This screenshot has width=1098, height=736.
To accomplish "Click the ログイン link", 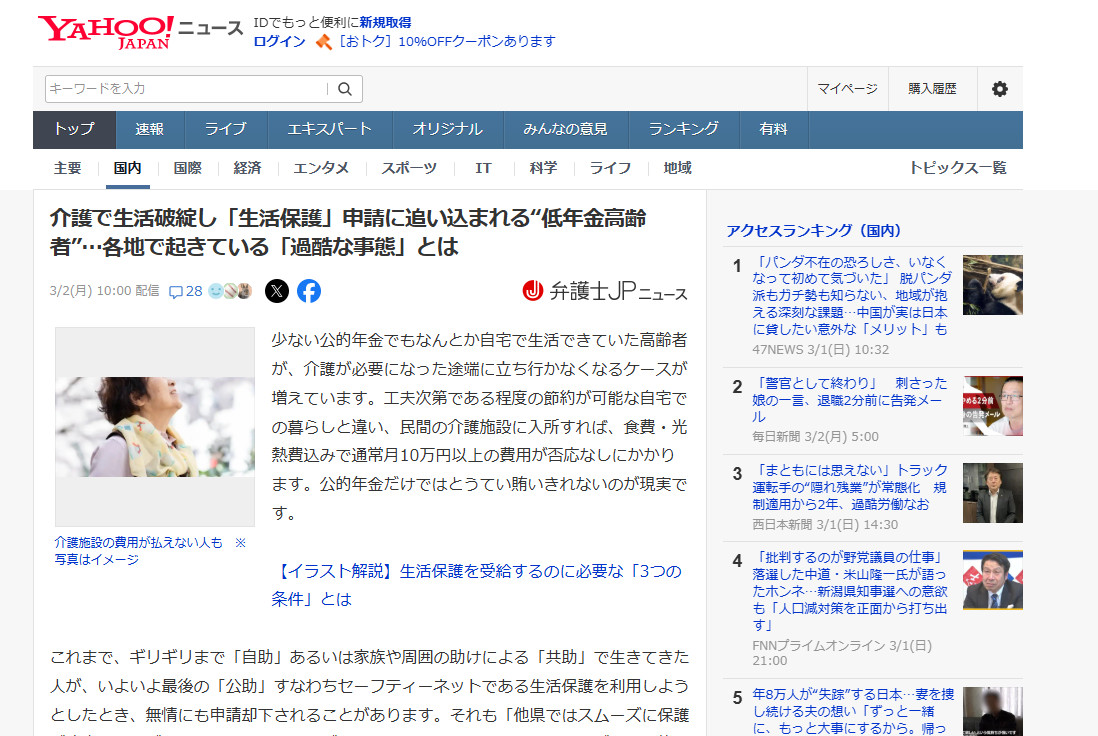I will pyautogui.click(x=279, y=41).
